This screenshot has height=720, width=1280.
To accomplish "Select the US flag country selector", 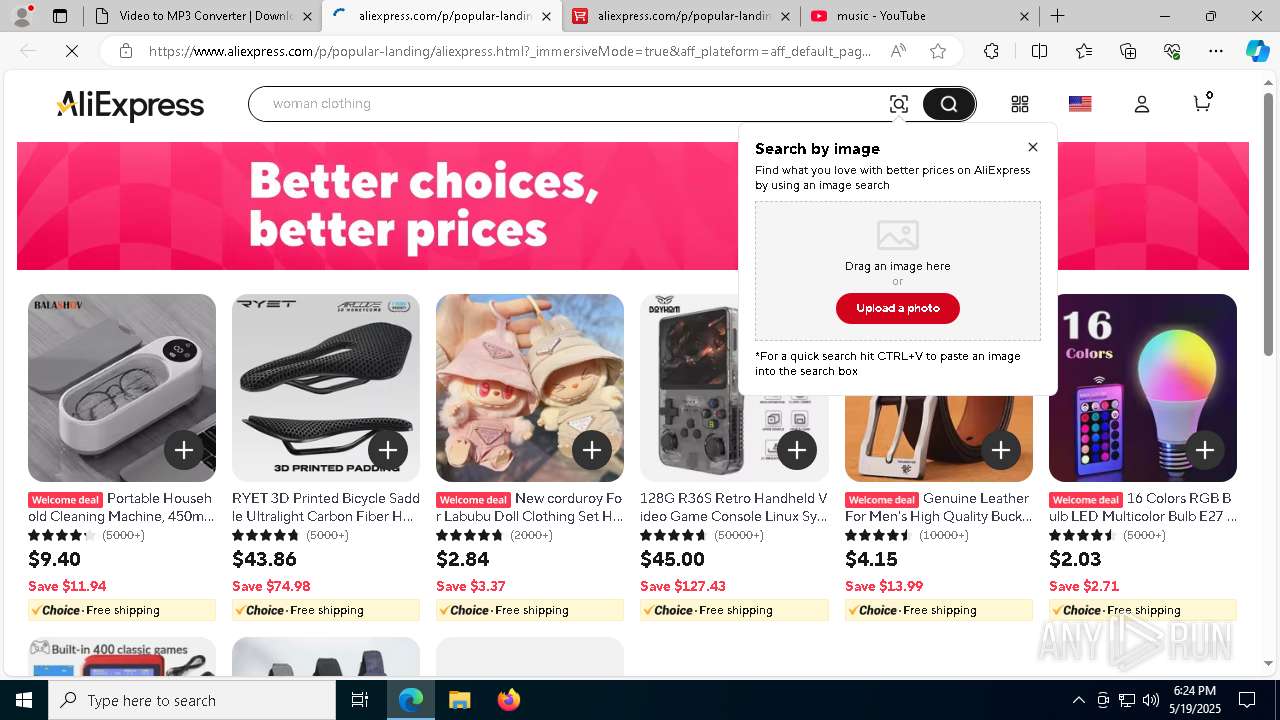I will coord(1080,104).
